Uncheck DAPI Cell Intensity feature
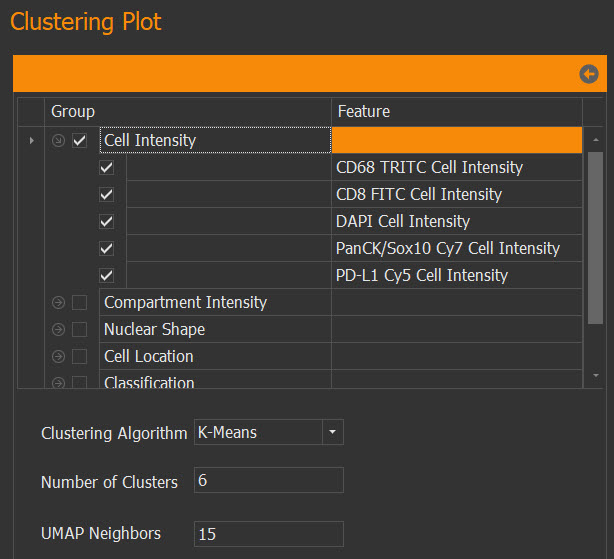The width and height of the screenshot is (614, 559). tap(107, 222)
